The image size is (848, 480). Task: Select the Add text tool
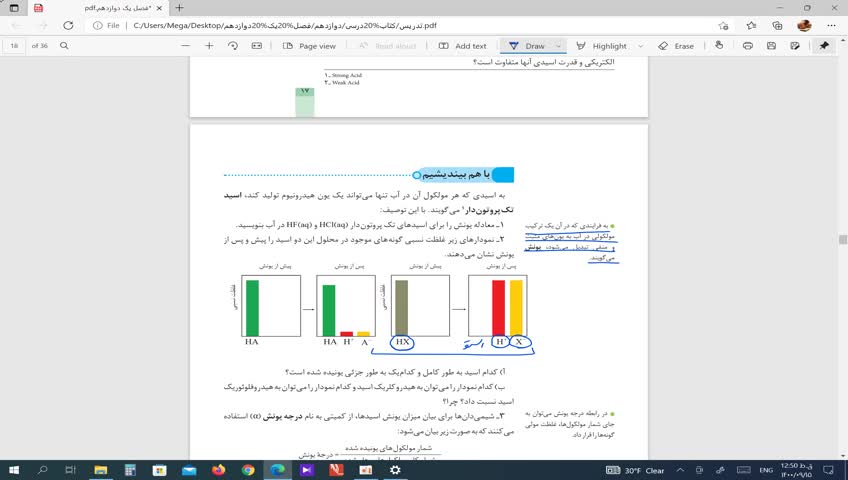(x=462, y=46)
